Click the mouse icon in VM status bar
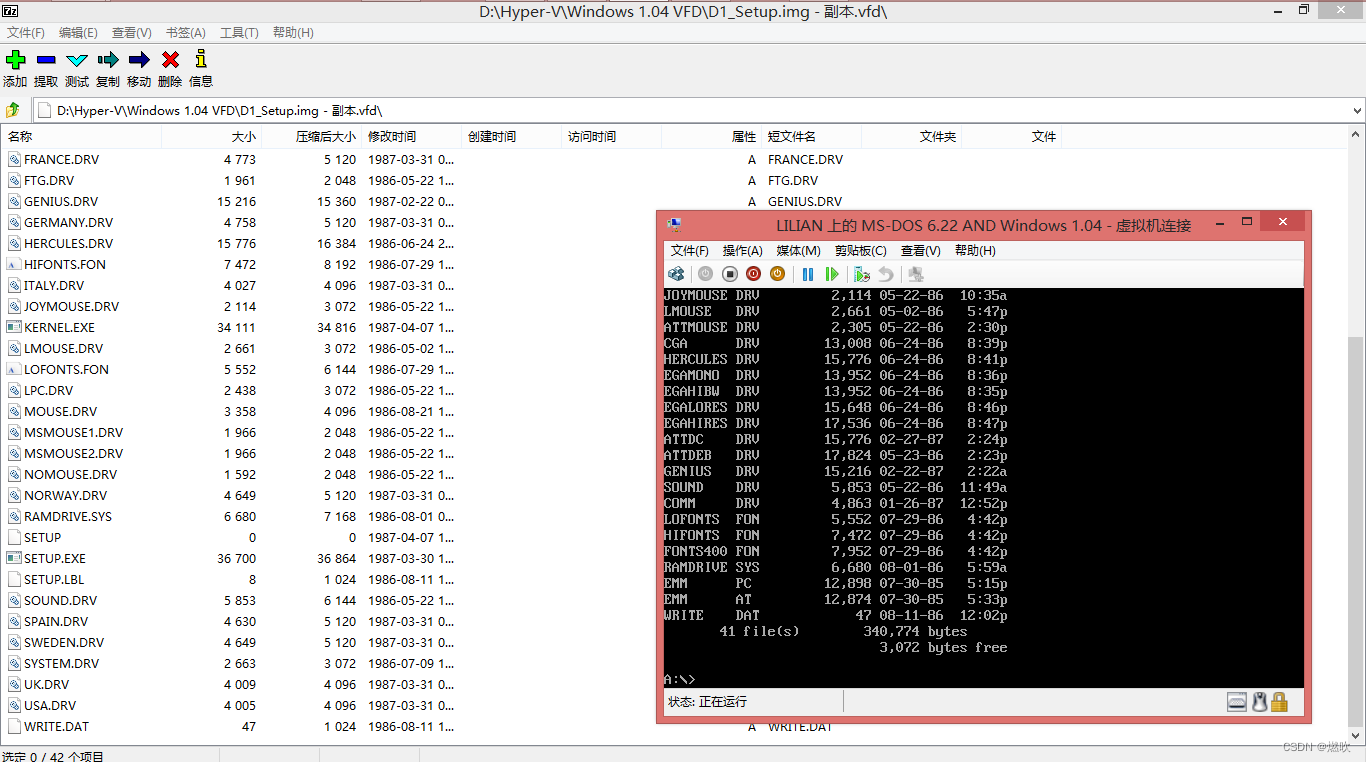 coord(1260,702)
